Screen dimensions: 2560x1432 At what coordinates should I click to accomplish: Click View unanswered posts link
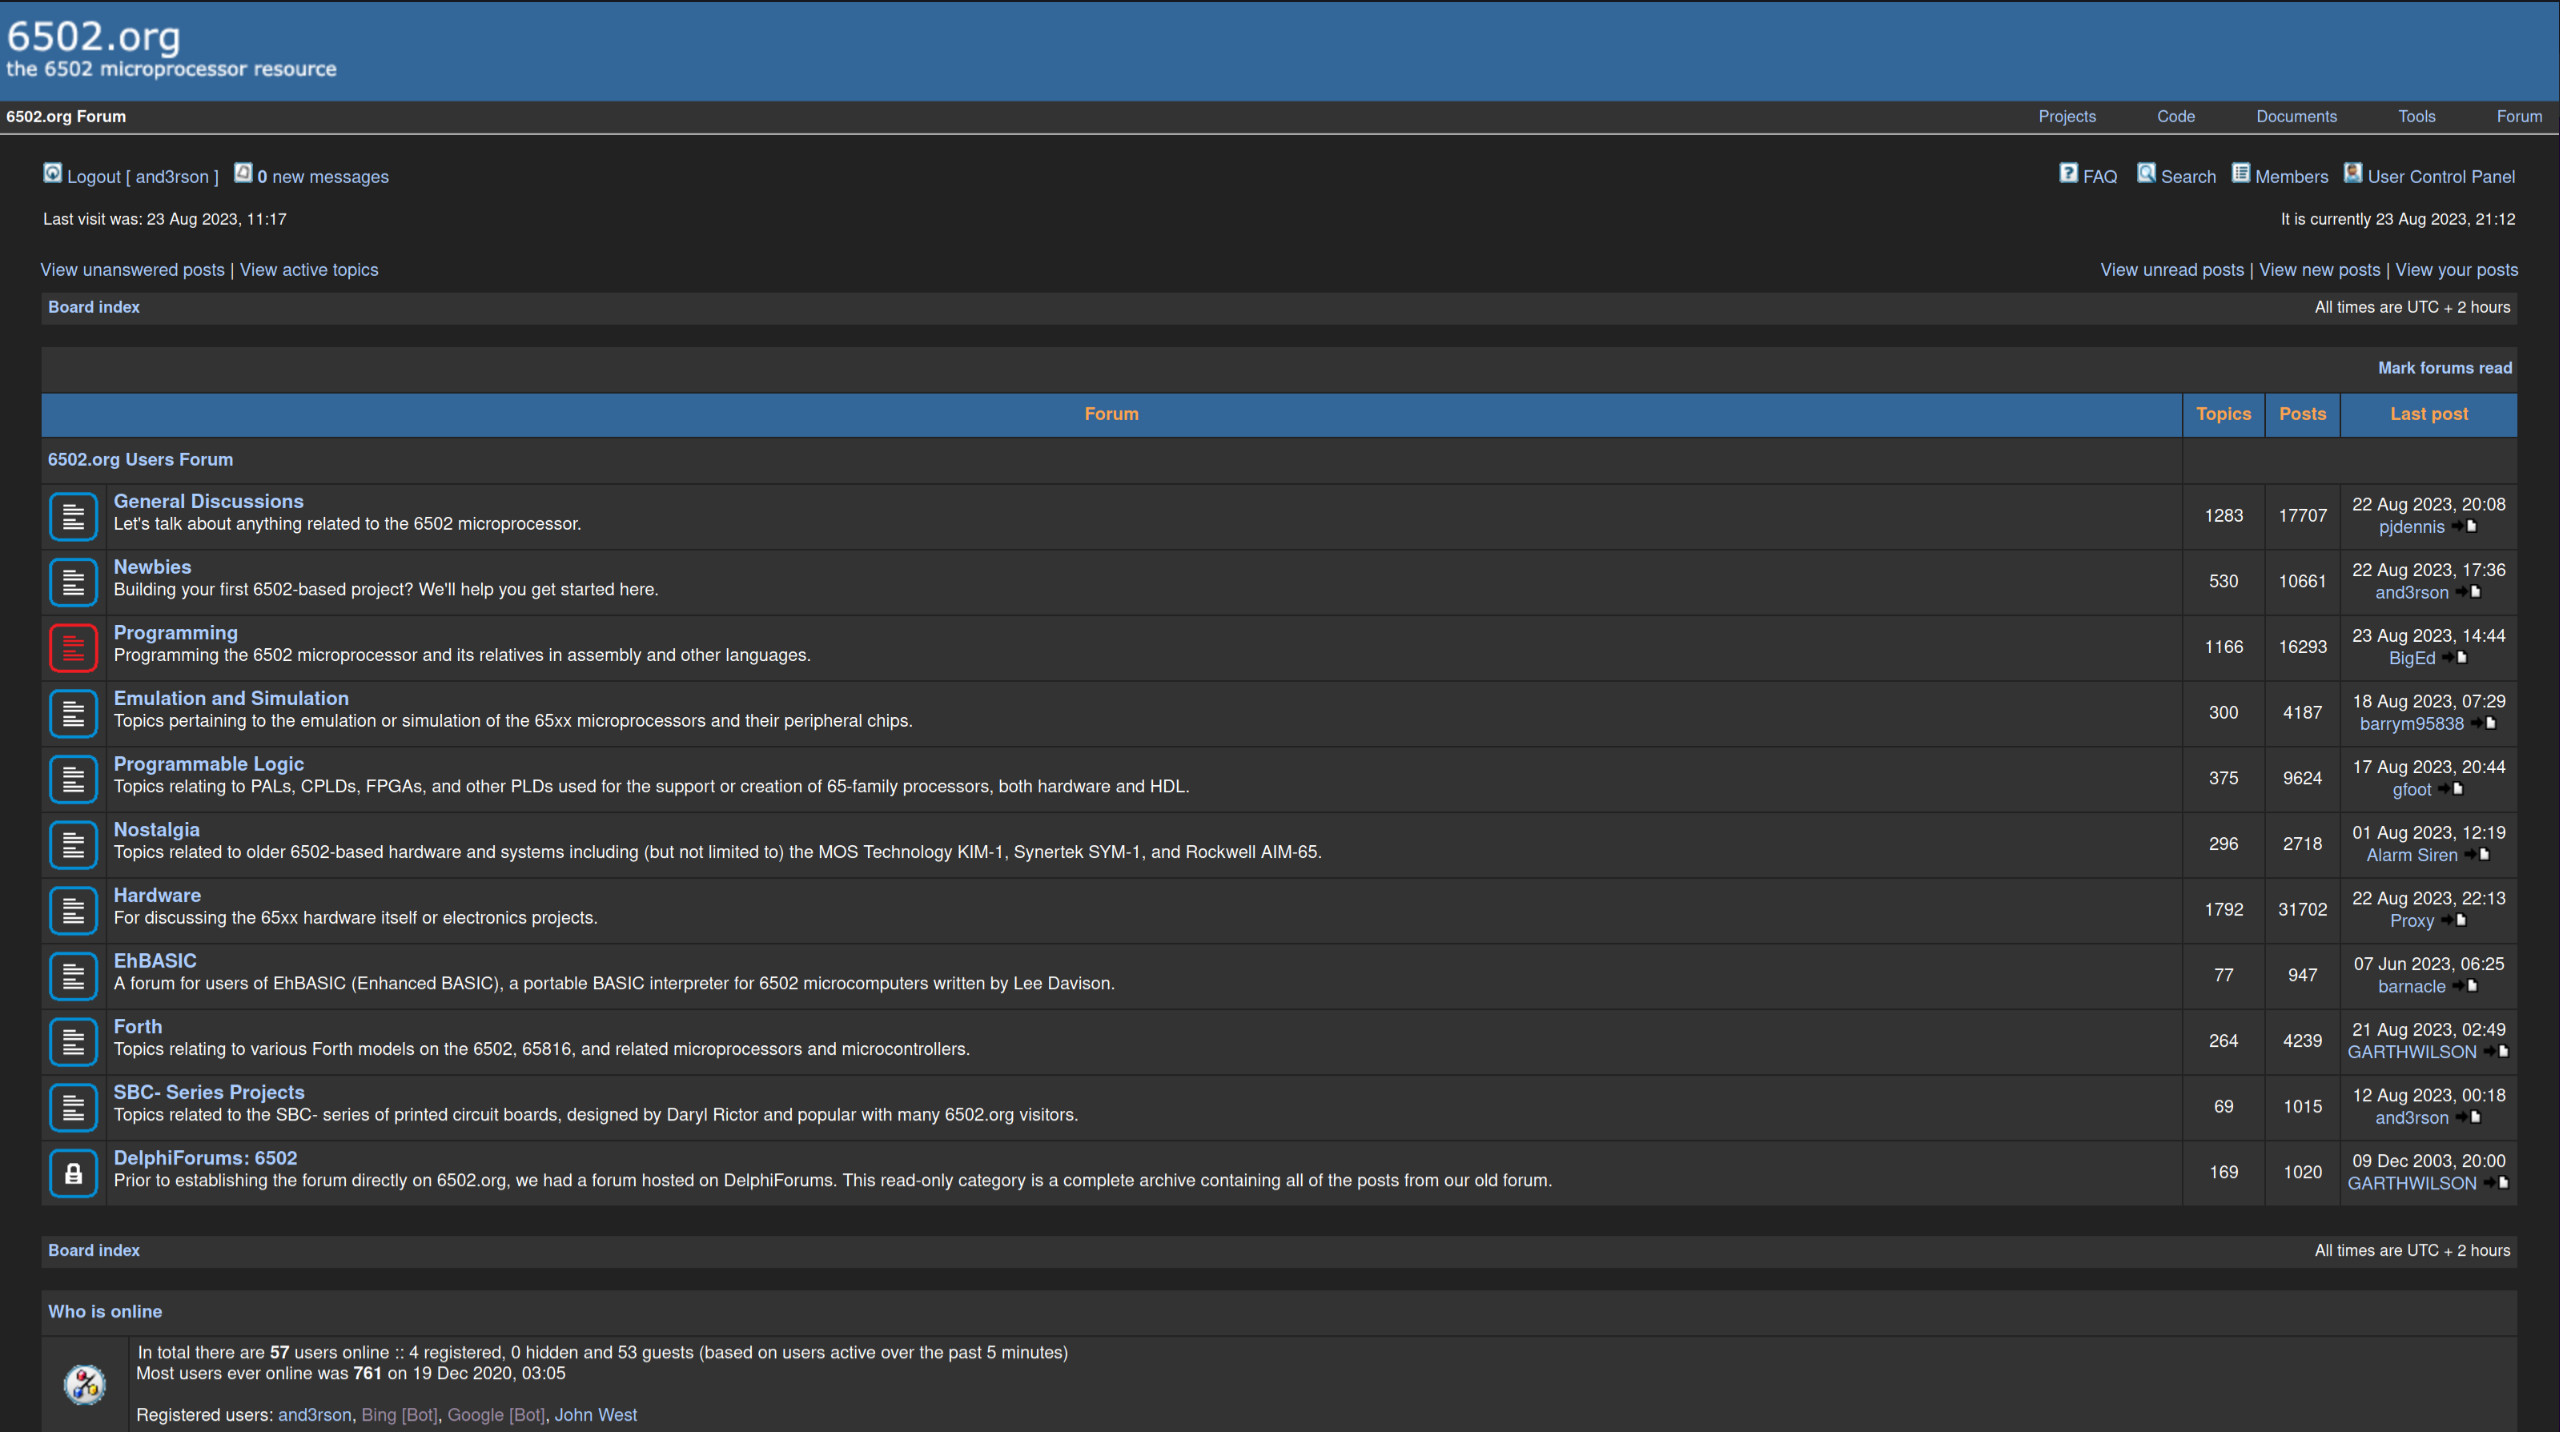[132, 270]
